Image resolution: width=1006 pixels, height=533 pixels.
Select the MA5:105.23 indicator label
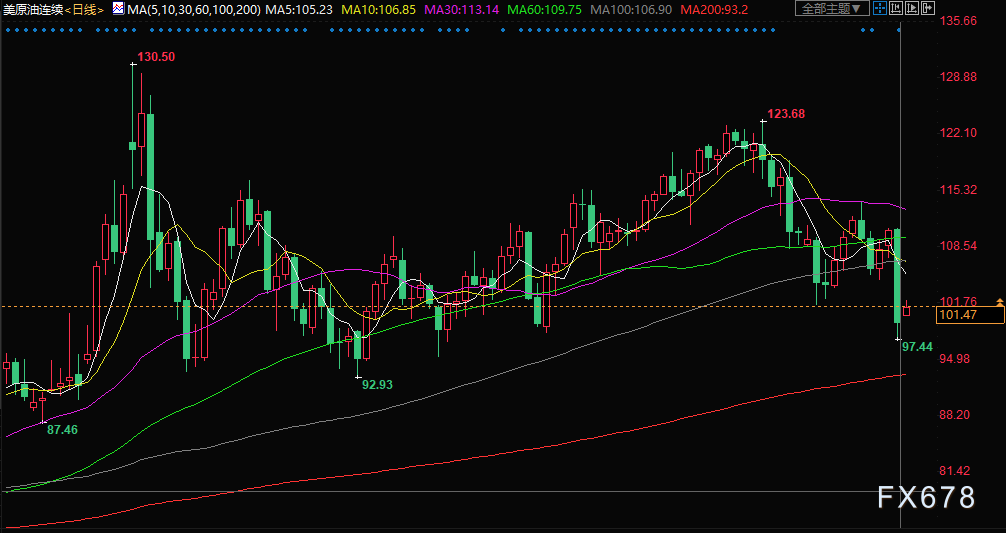[299, 10]
